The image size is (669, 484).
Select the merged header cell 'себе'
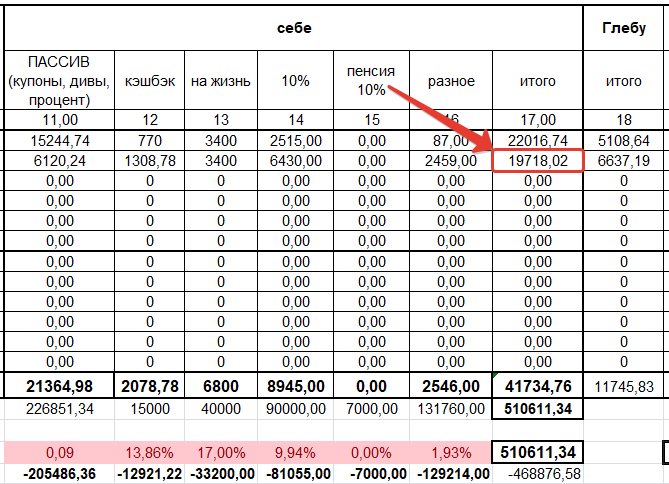[294, 28]
